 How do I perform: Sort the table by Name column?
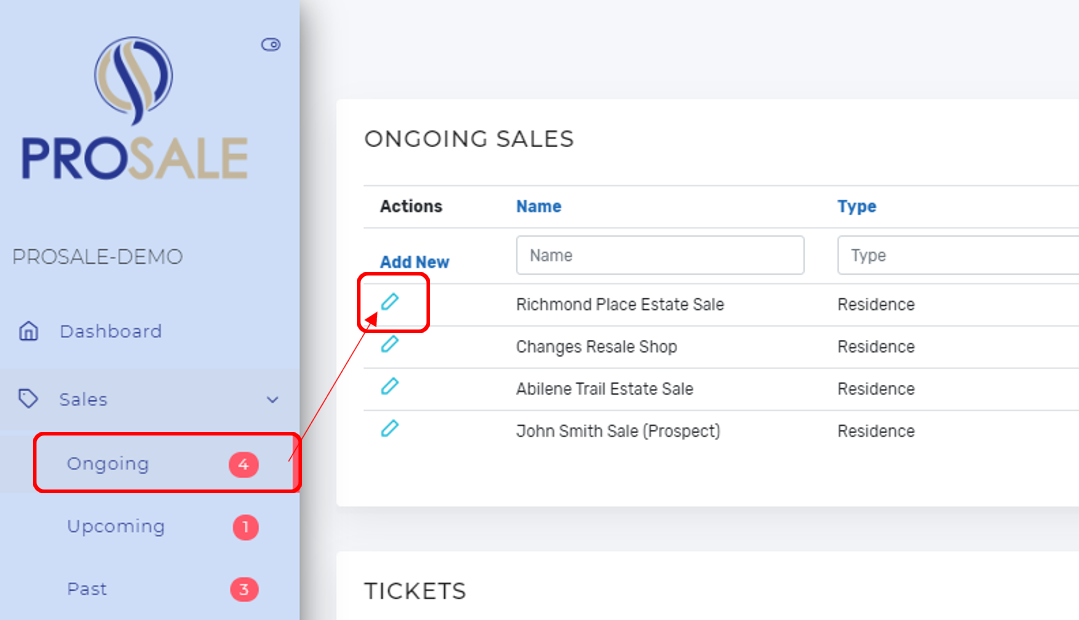pos(539,206)
